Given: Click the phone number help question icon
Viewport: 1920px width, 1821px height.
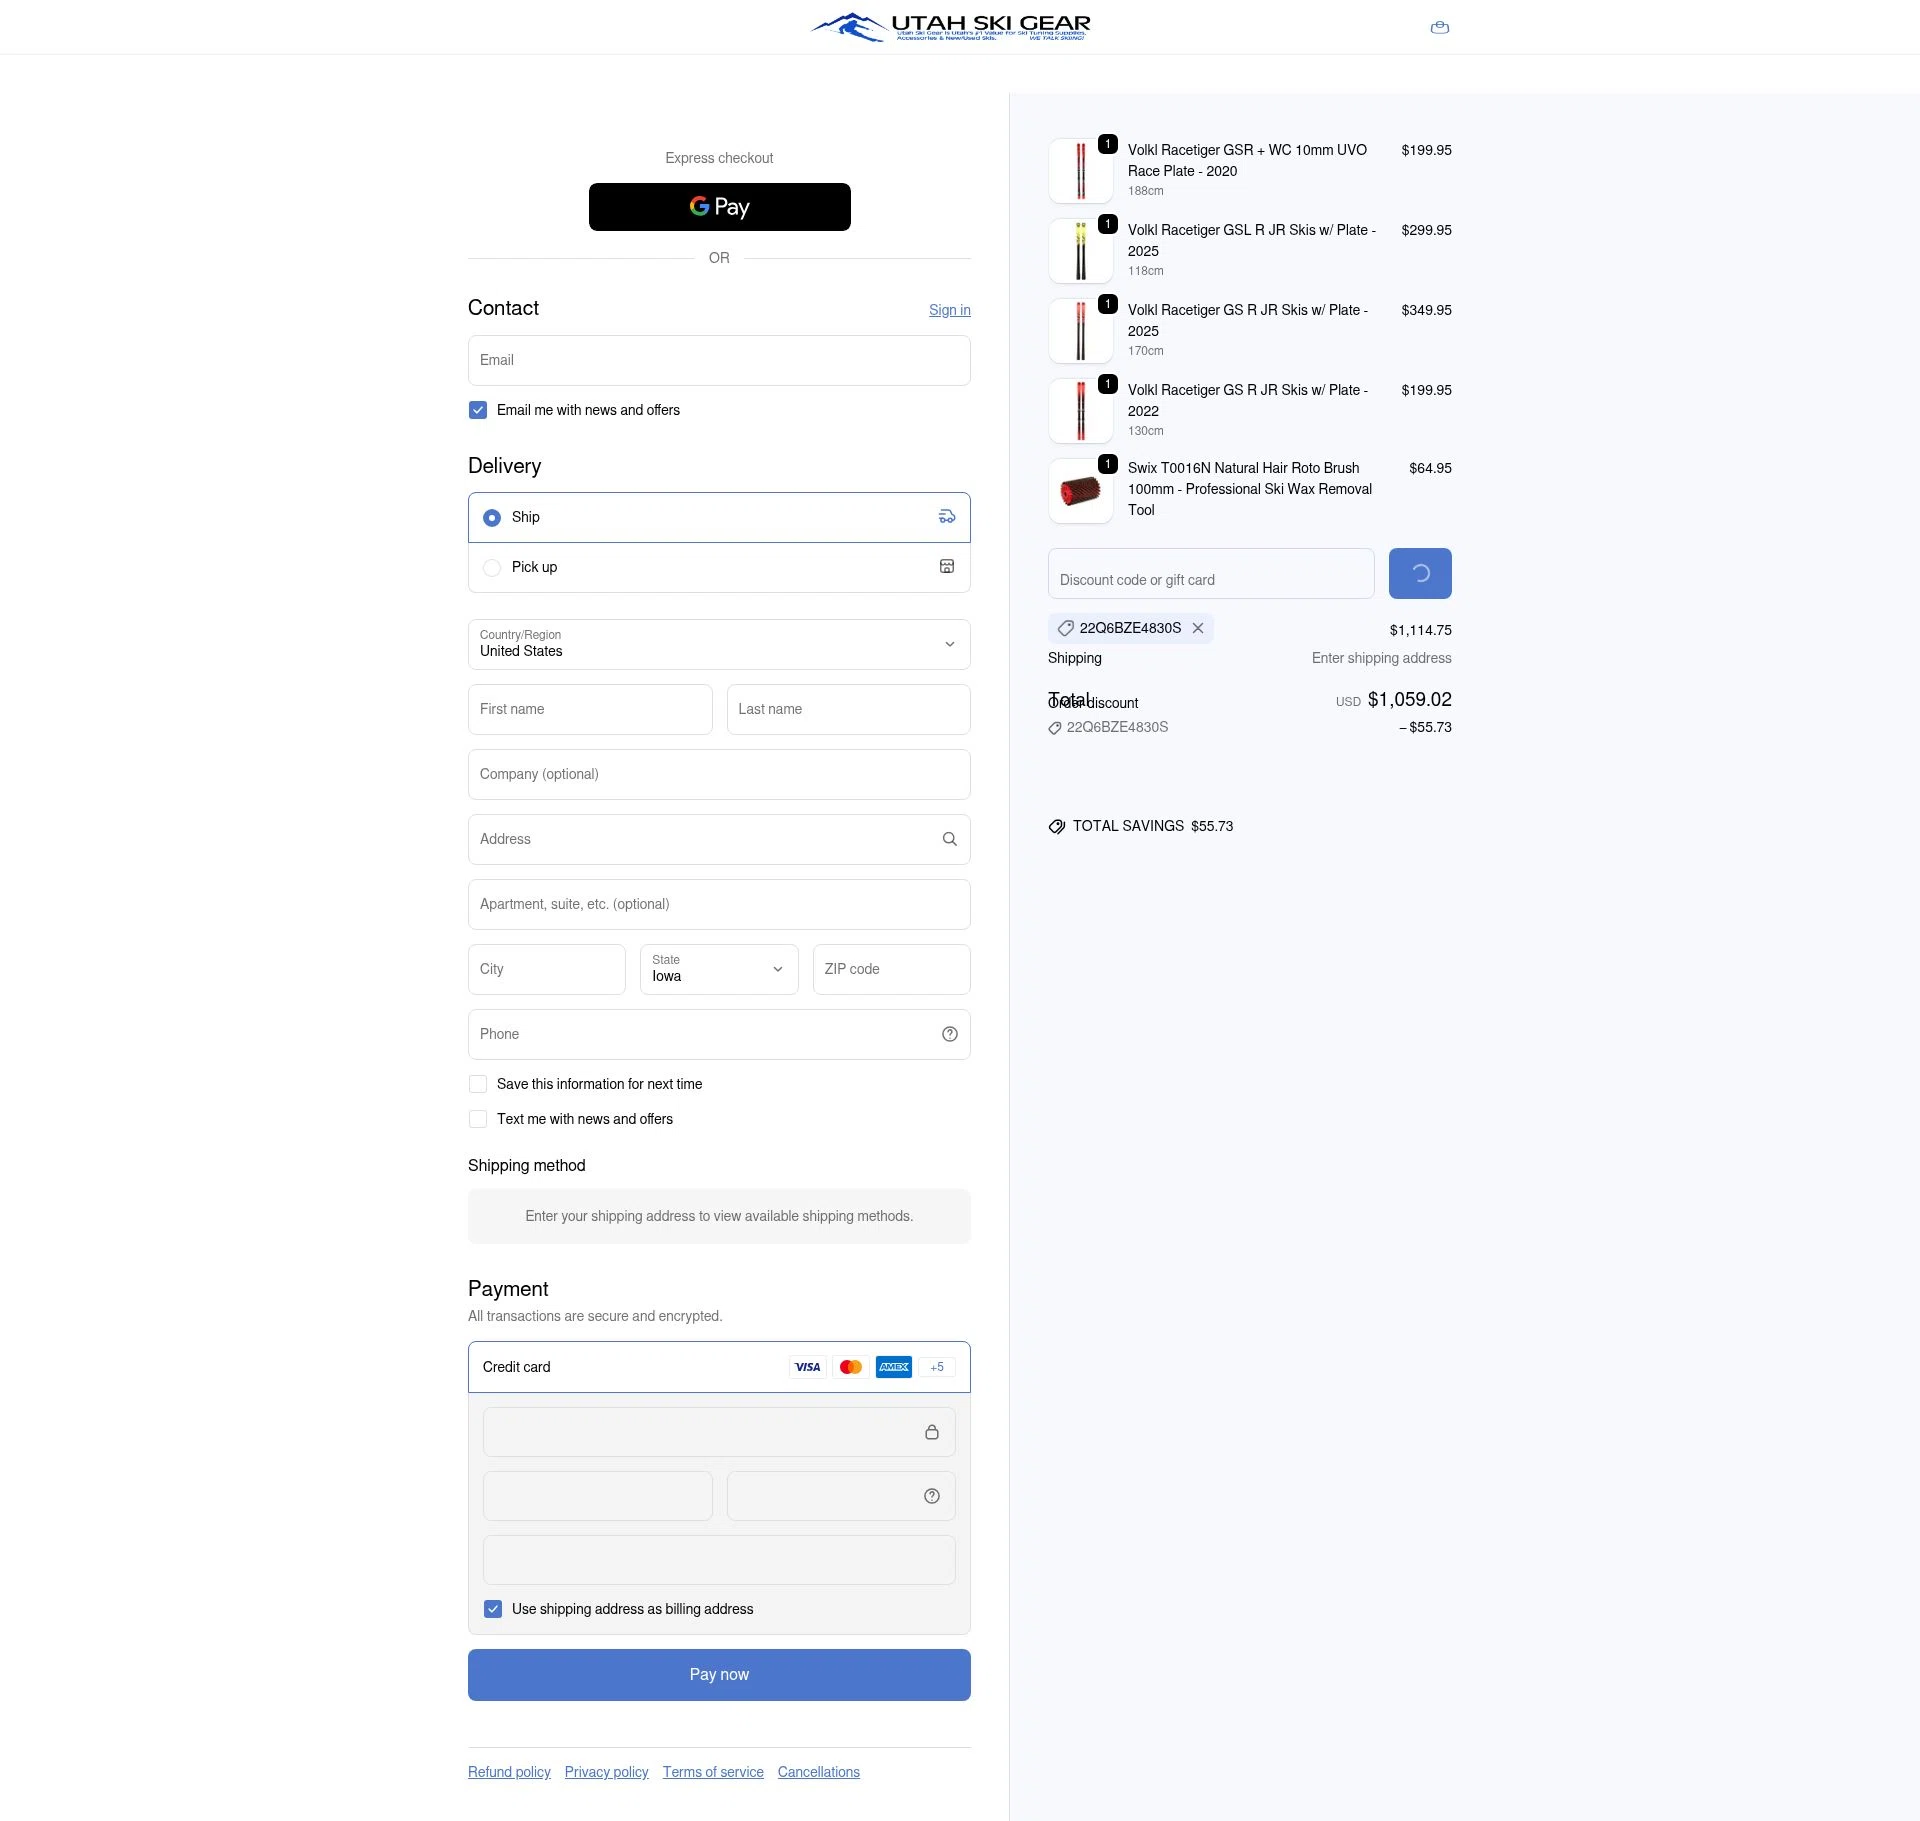Looking at the screenshot, I should 949,1034.
